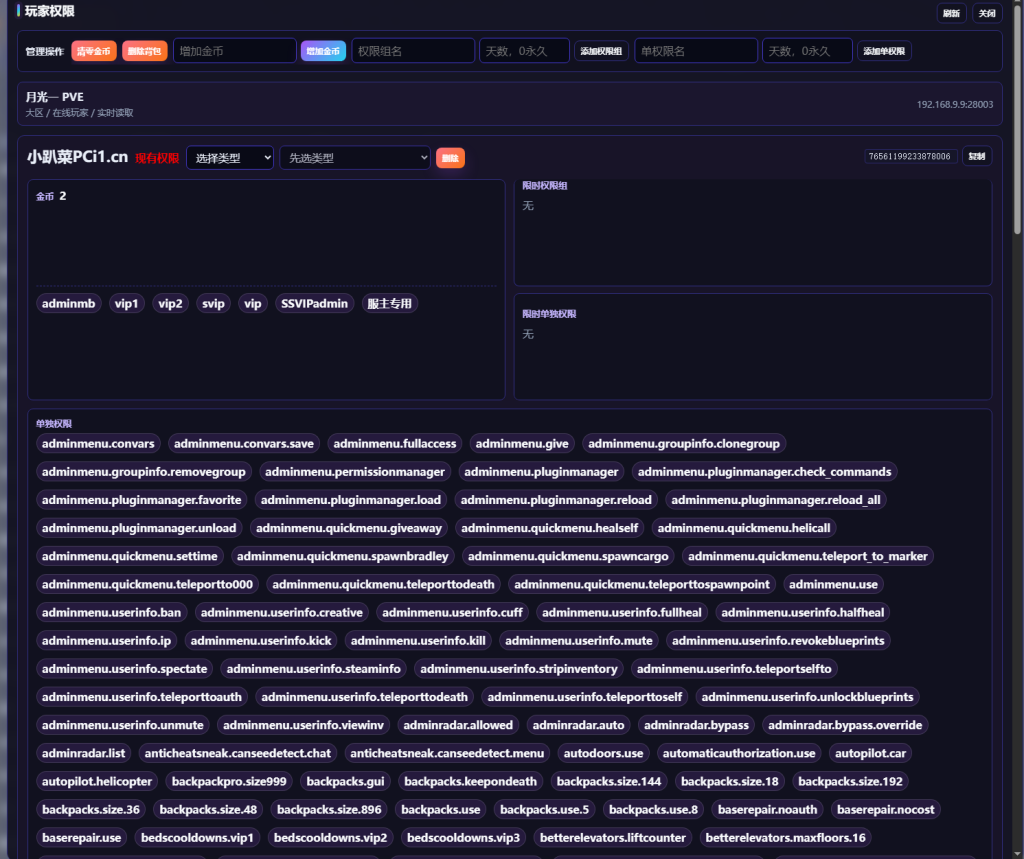Select the vip1 group chip
This screenshot has width=1024, height=859.
tap(127, 304)
